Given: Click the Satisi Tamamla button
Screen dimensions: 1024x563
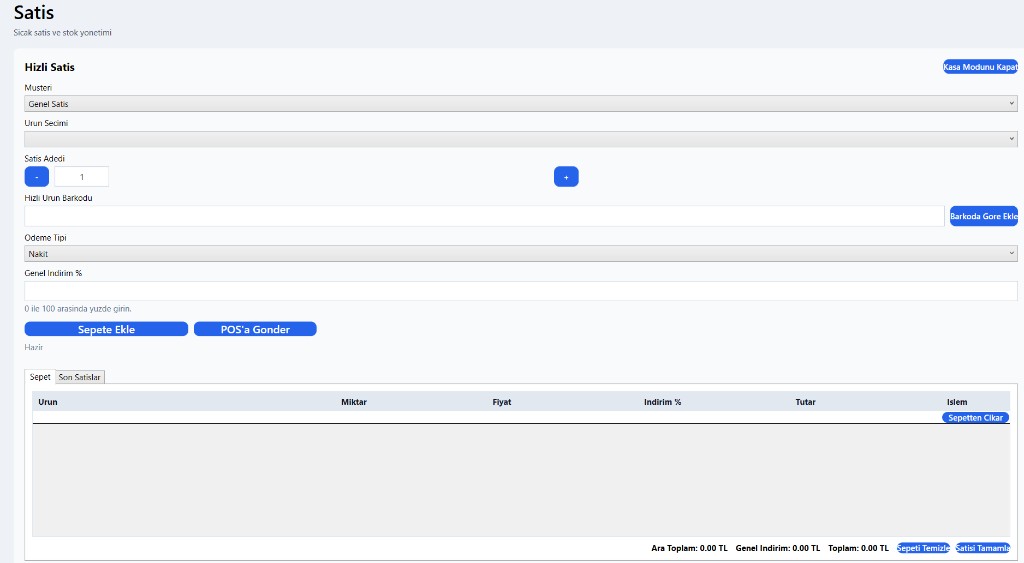Looking at the screenshot, I should coord(982,548).
